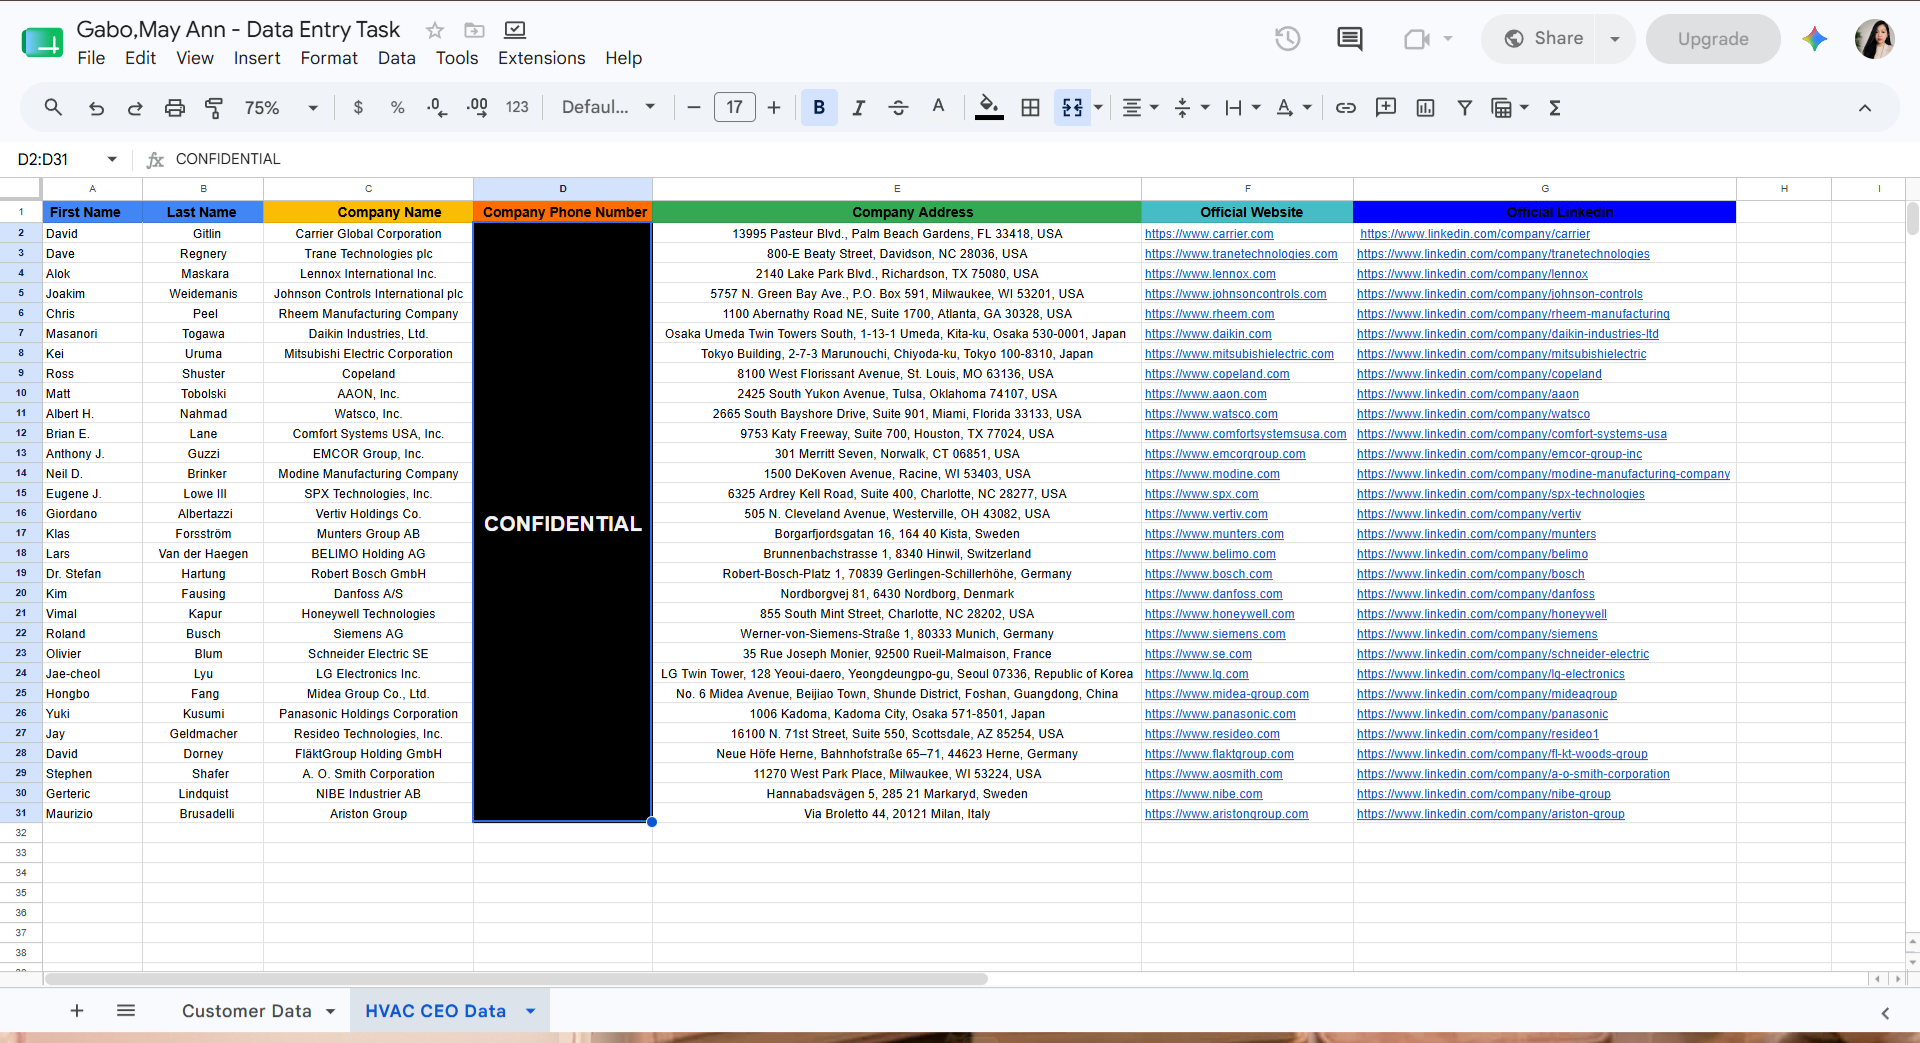Open the Customer Data tab menu arrow
The width and height of the screenshot is (1920, 1043).
(331, 1012)
